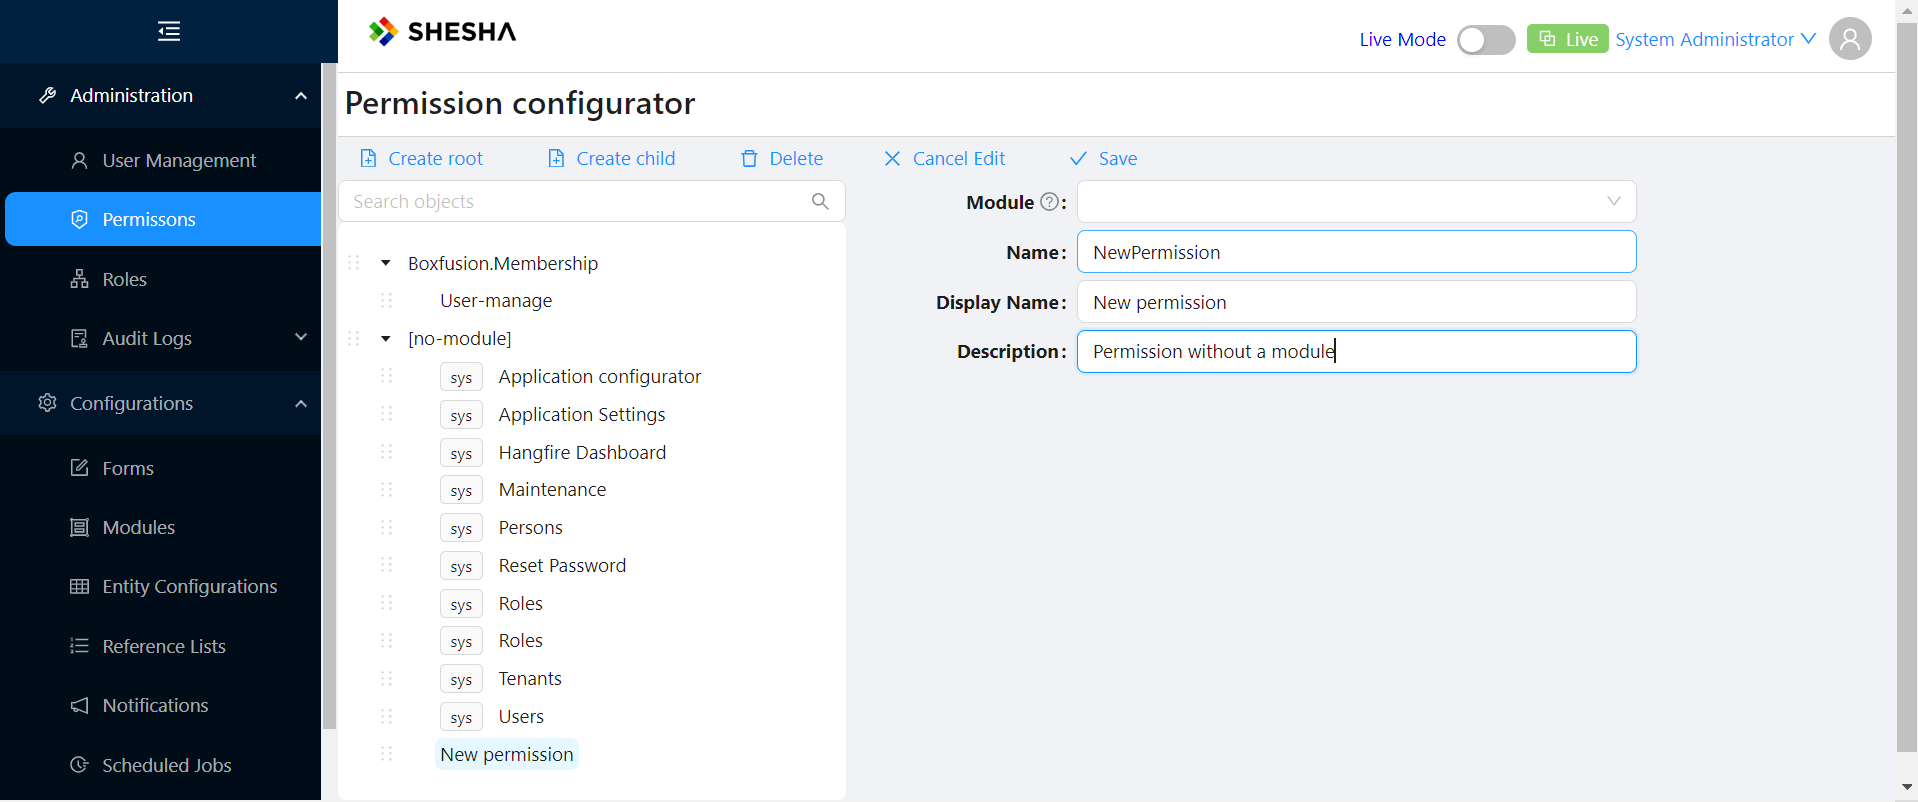The height and width of the screenshot is (802, 1918).
Task: Click drag handle beside Hangfire Dashboard
Action: (x=387, y=452)
